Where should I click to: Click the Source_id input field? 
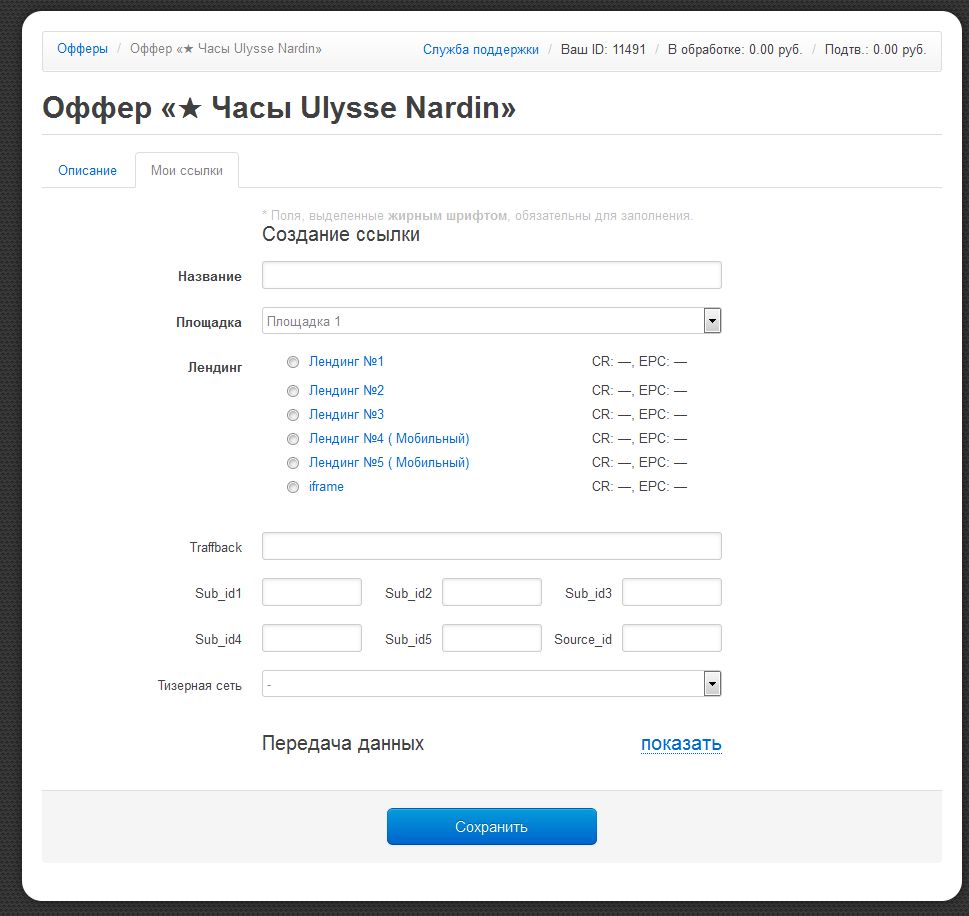[x=672, y=638]
